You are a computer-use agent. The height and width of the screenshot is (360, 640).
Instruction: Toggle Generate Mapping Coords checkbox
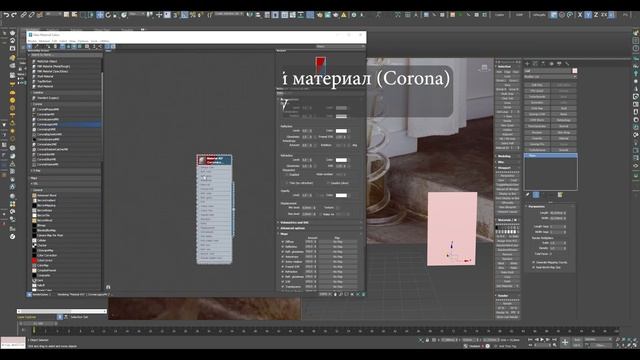pyautogui.click(x=533, y=262)
